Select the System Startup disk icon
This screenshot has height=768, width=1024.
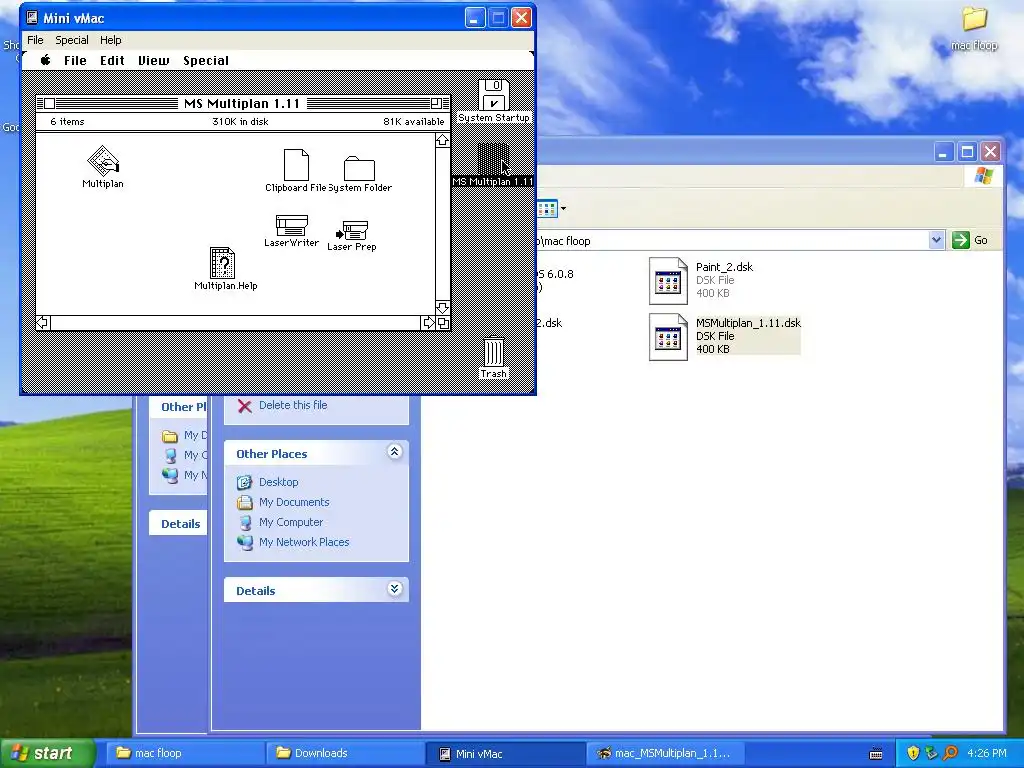point(494,95)
